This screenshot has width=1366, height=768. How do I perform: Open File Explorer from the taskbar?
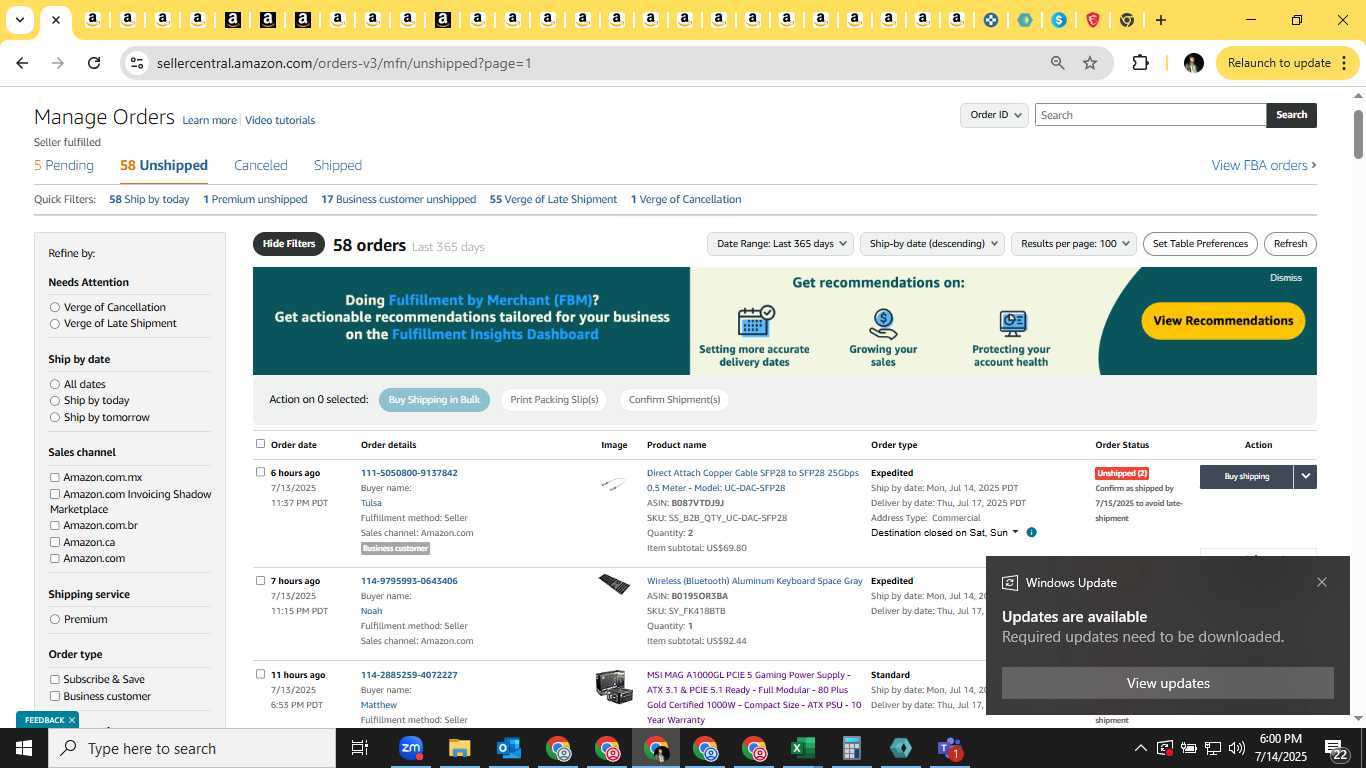(459, 748)
